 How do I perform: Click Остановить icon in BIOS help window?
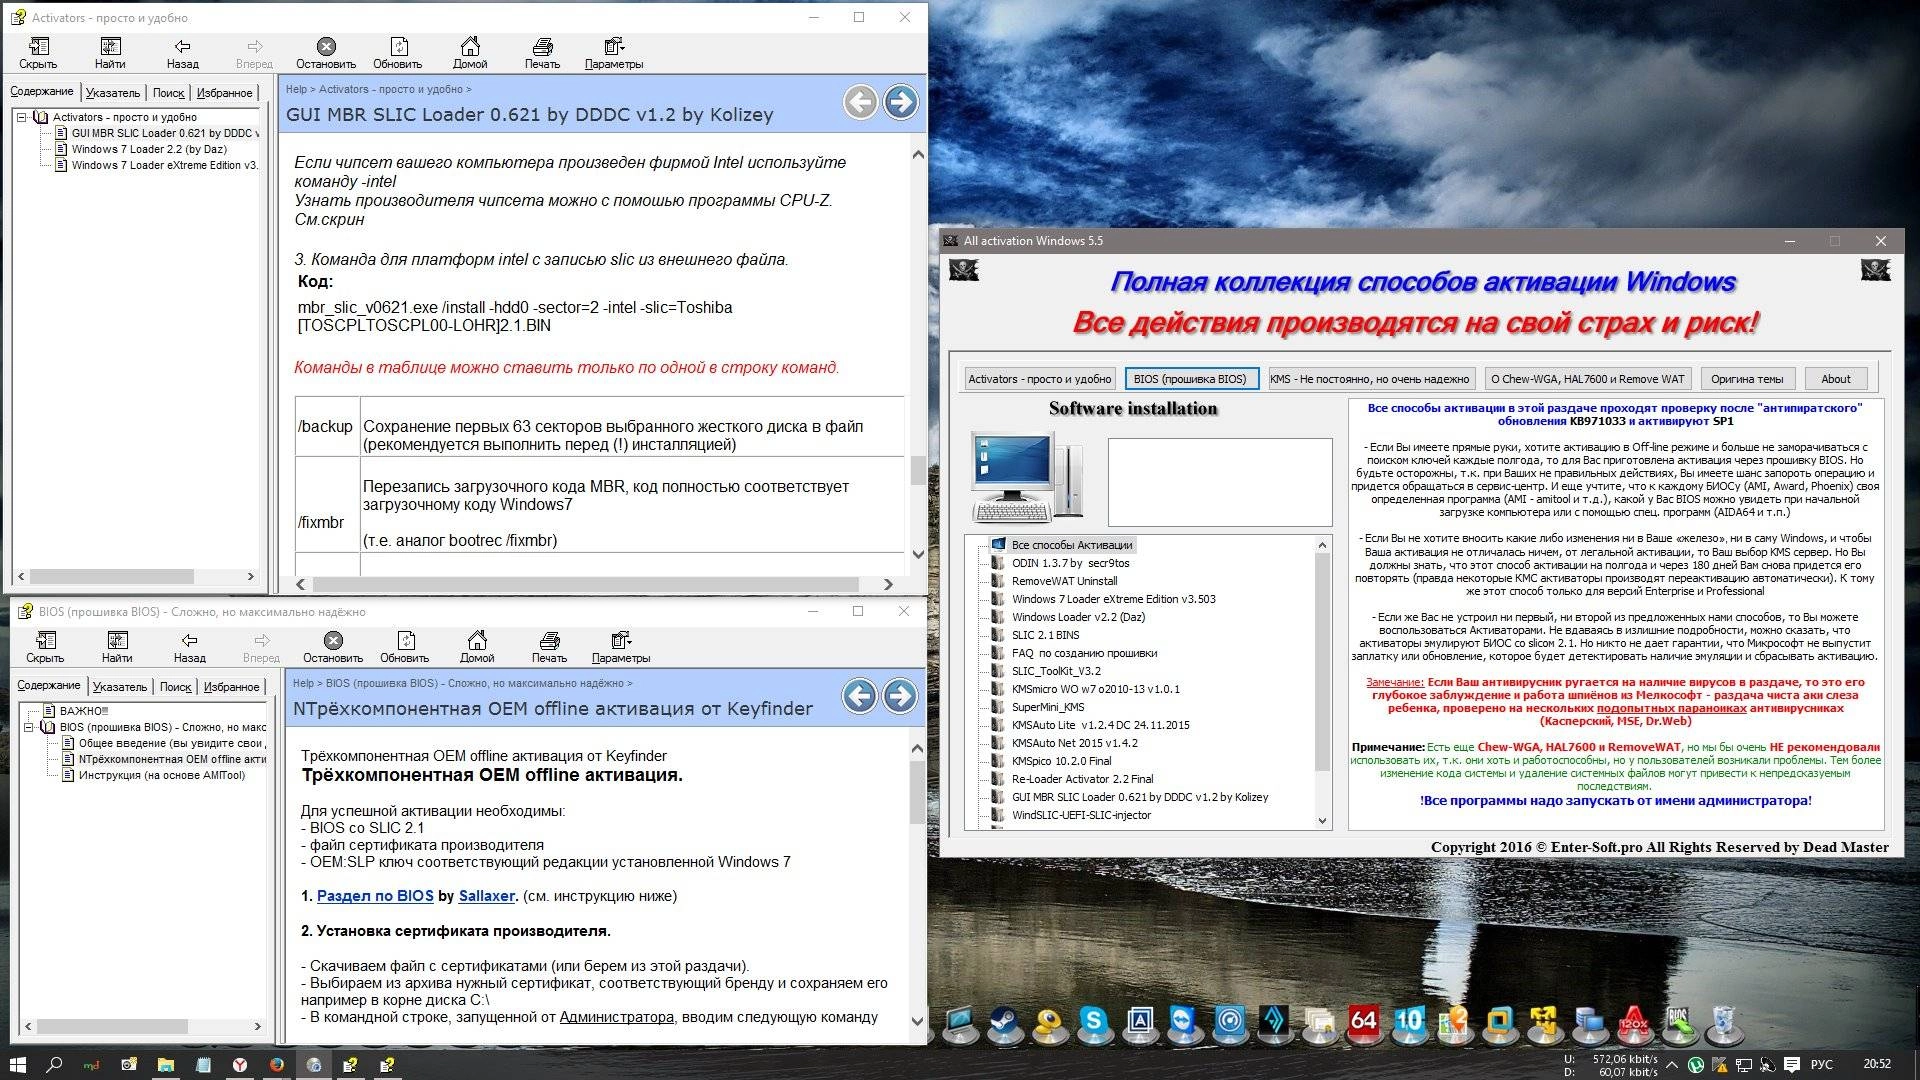point(333,647)
